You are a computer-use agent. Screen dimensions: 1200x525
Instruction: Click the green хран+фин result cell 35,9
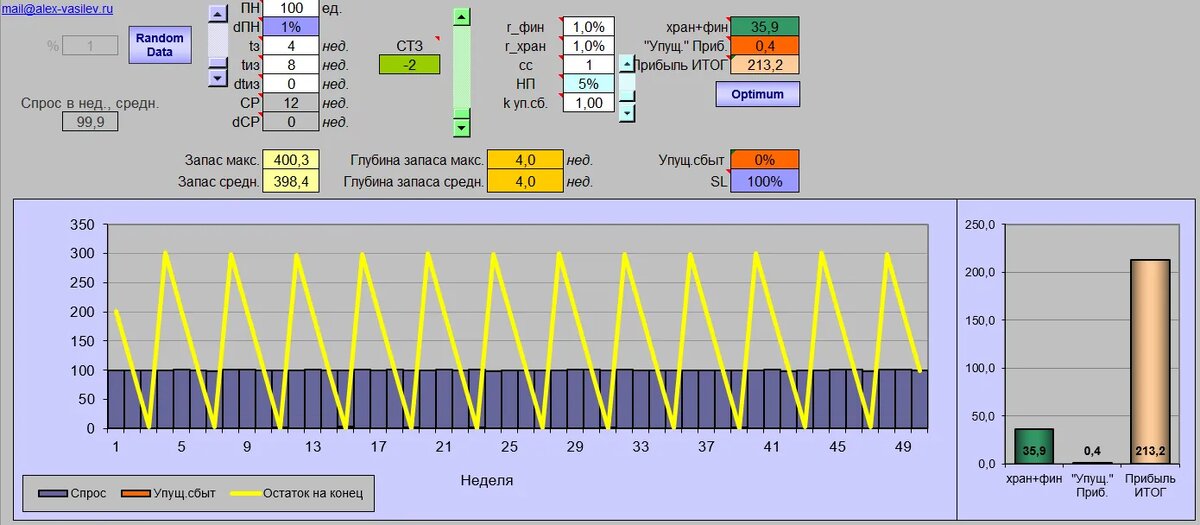pos(765,26)
